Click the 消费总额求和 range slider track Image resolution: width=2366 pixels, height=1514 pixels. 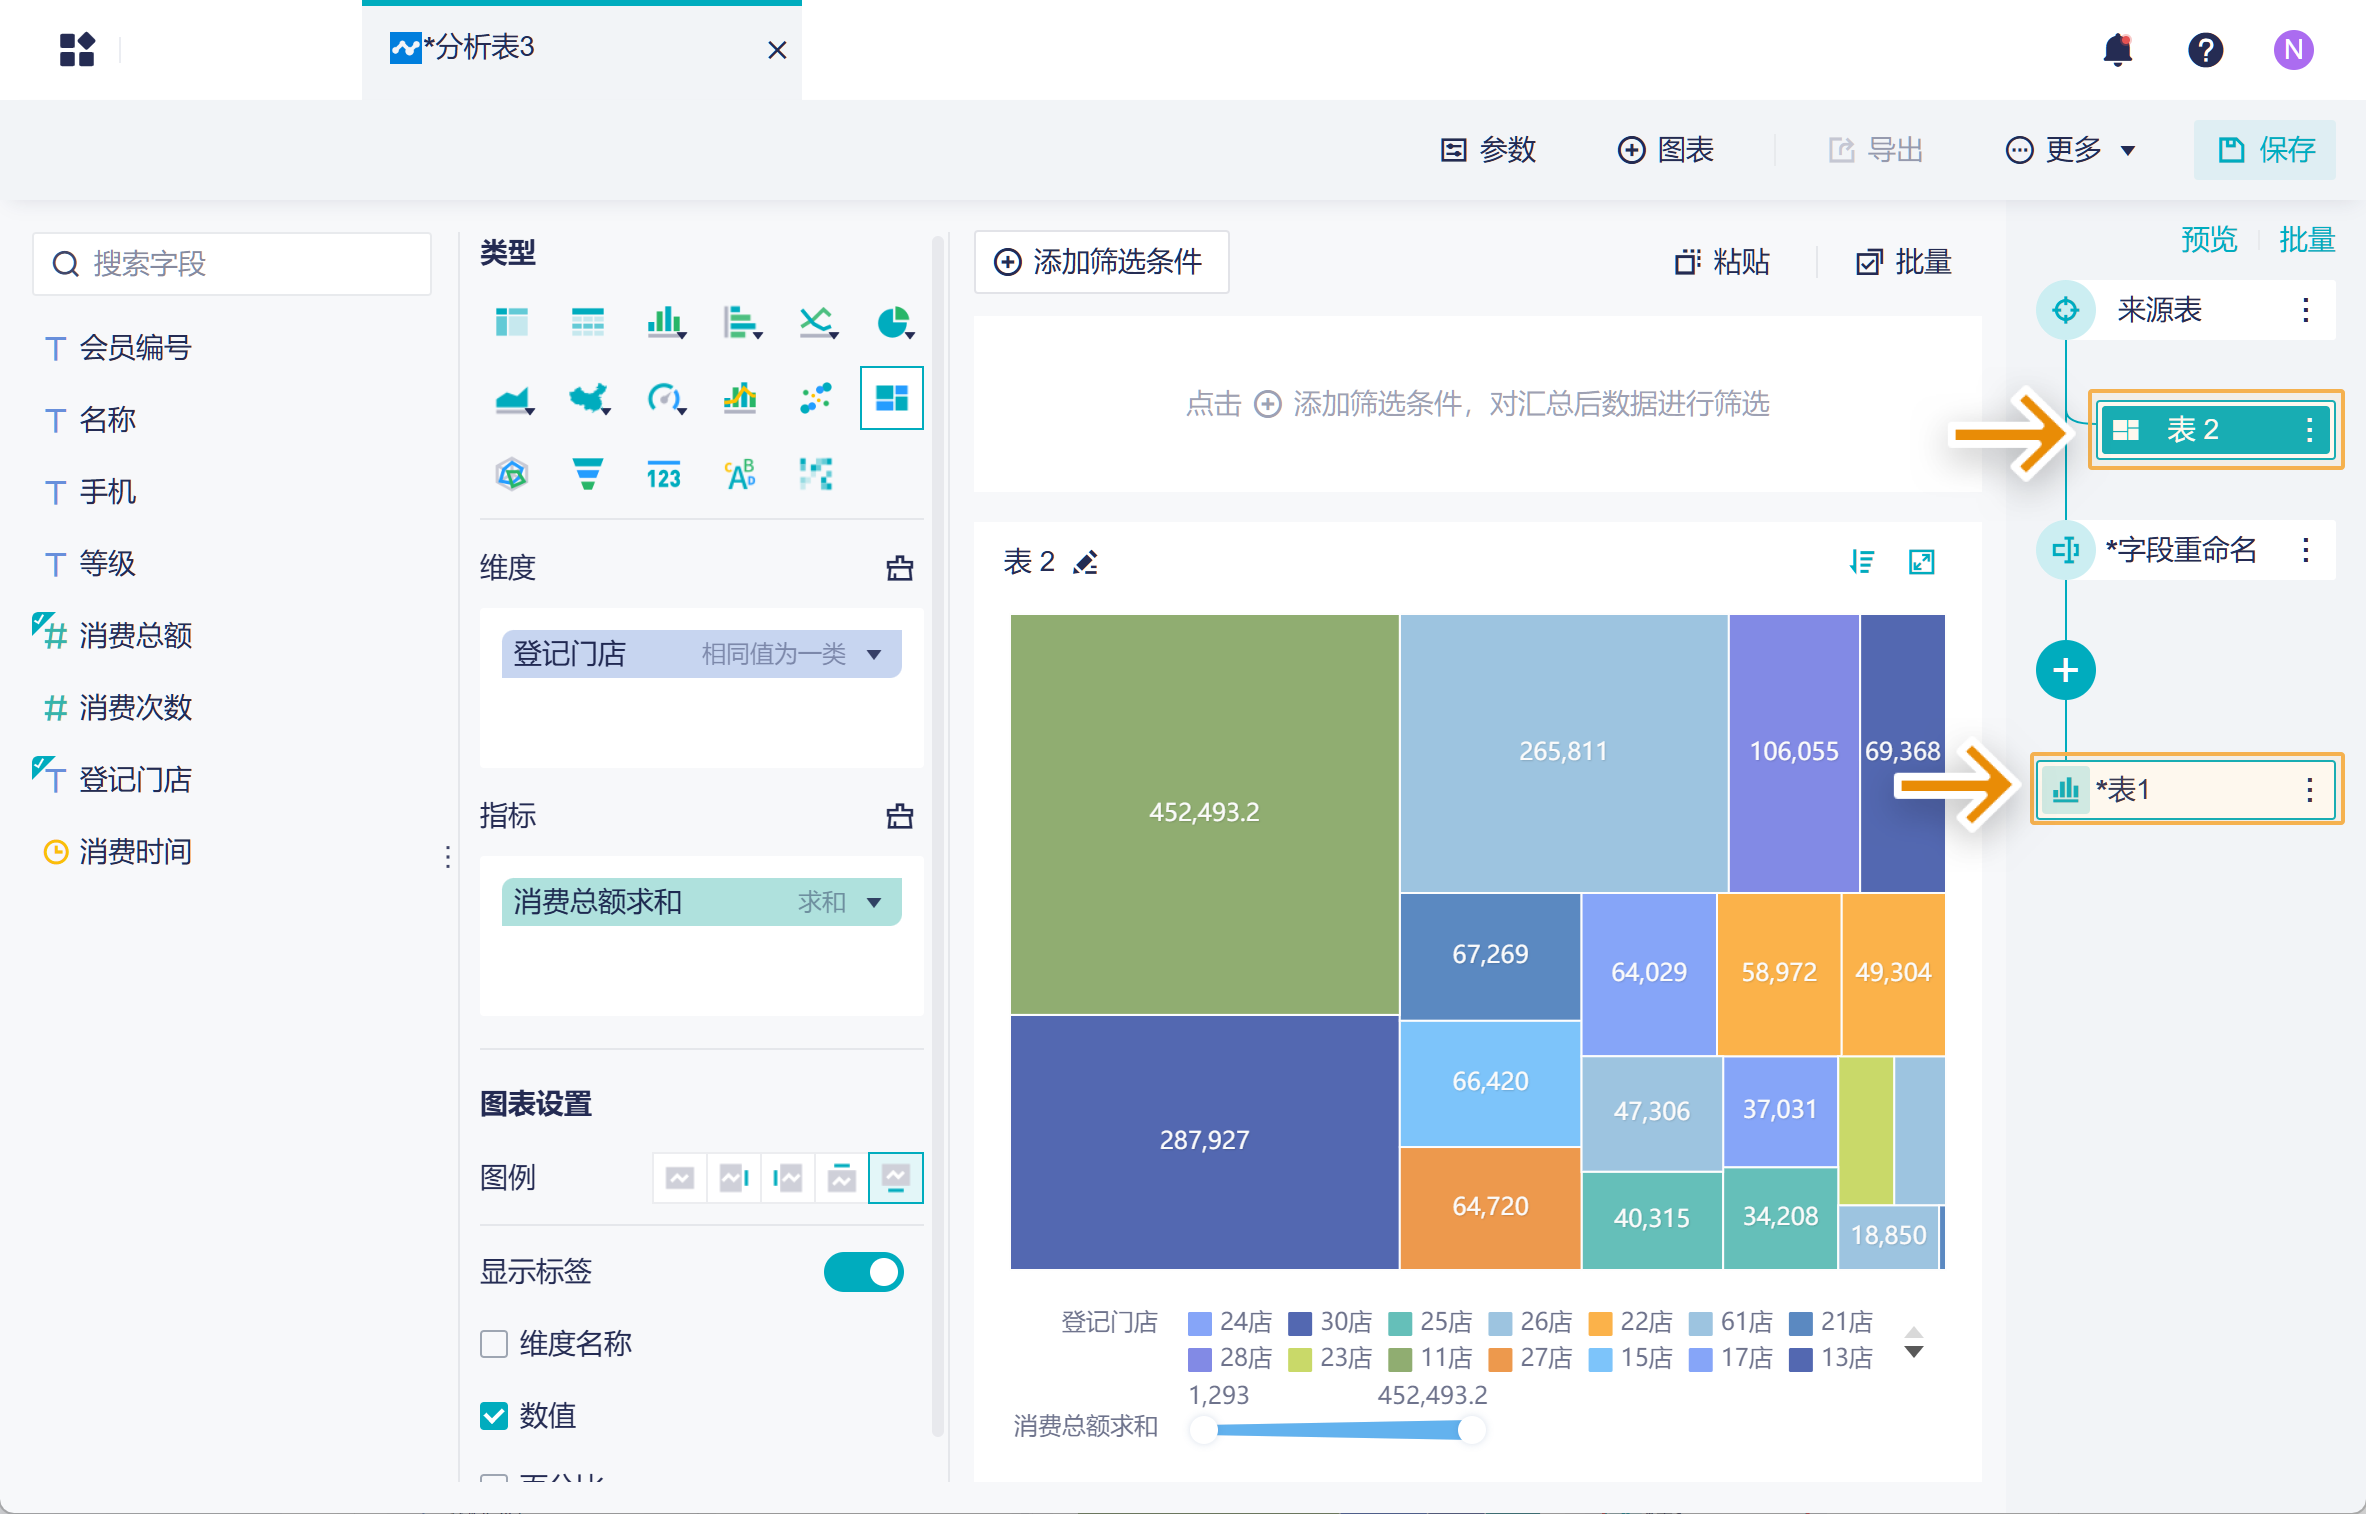click(x=1336, y=1431)
